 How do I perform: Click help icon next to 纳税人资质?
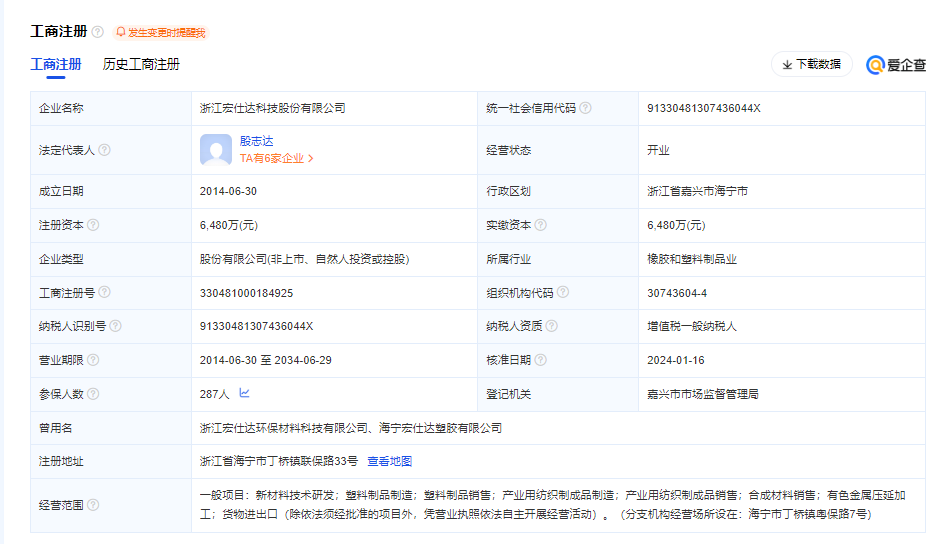point(551,326)
